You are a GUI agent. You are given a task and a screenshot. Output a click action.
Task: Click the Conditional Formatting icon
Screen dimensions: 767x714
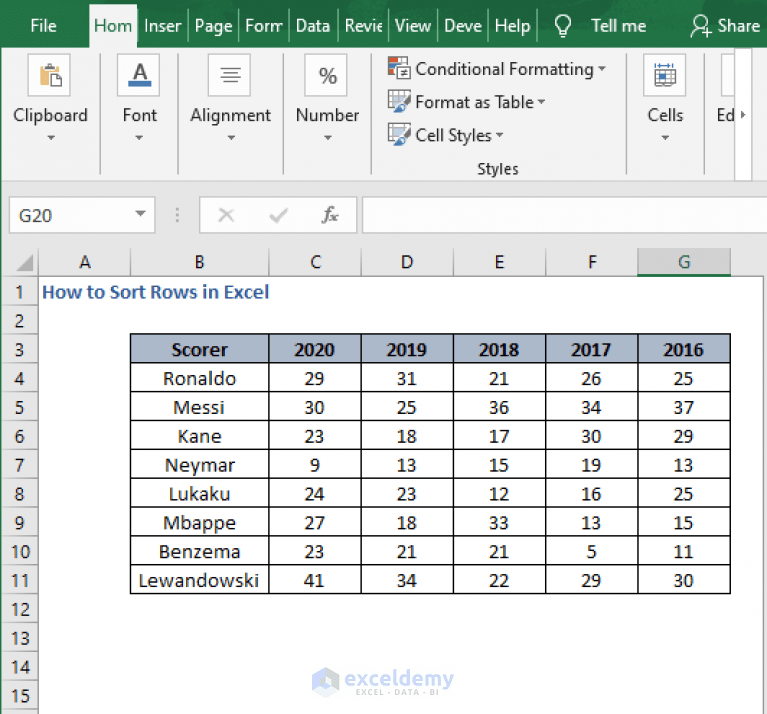click(399, 68)
